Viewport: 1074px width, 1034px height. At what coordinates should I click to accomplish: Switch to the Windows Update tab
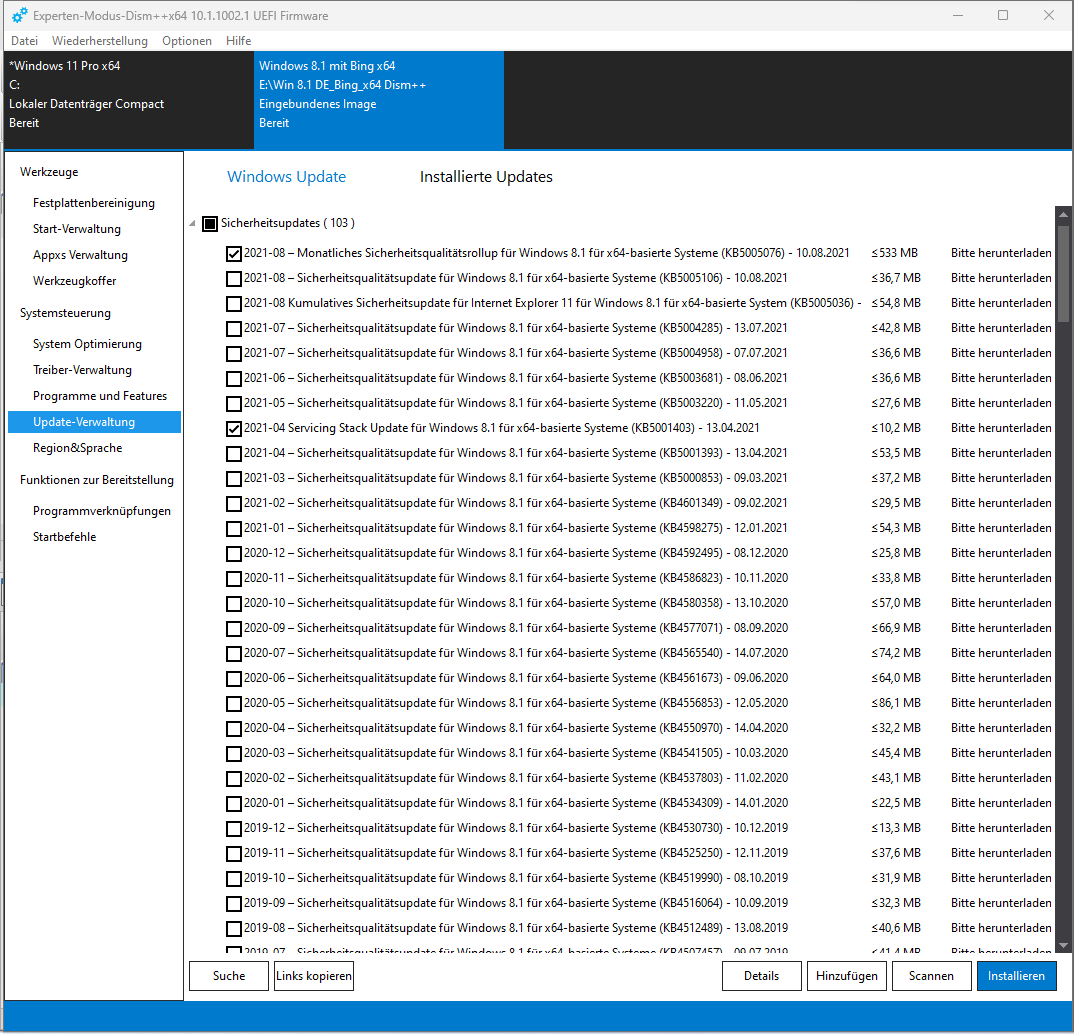pos(286,177)
